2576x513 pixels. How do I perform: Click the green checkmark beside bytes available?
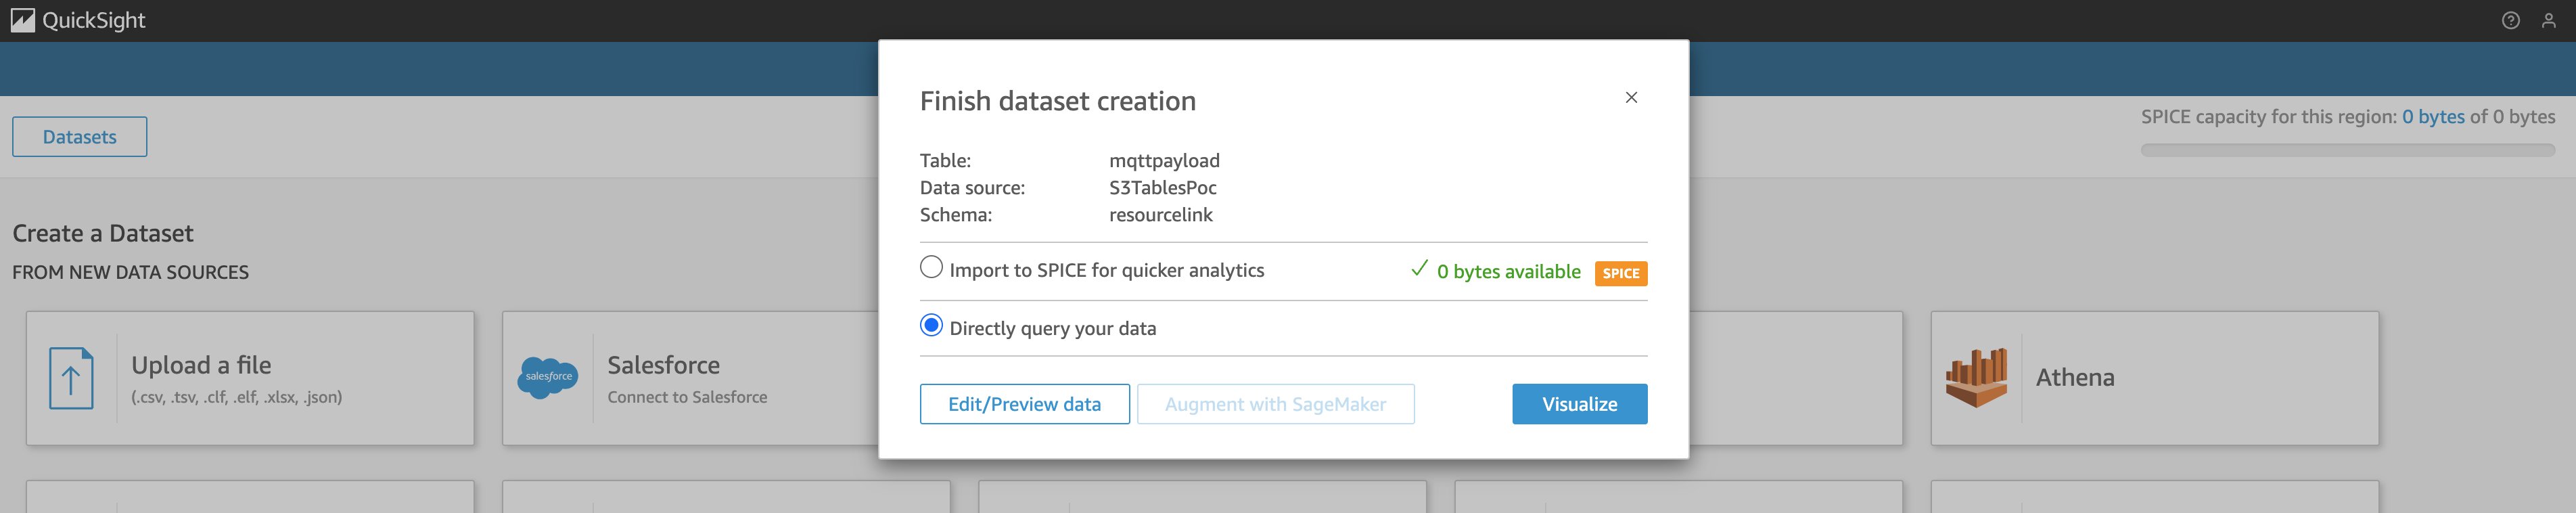point(1418,269)
